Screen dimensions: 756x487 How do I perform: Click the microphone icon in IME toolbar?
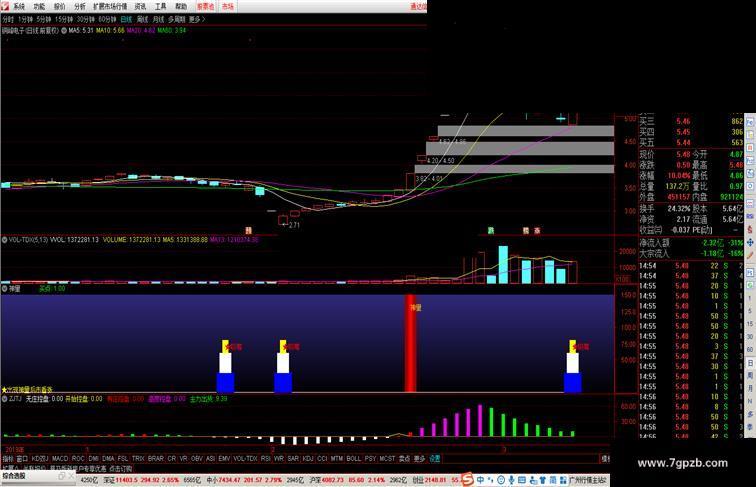click(x=511, y=480)
